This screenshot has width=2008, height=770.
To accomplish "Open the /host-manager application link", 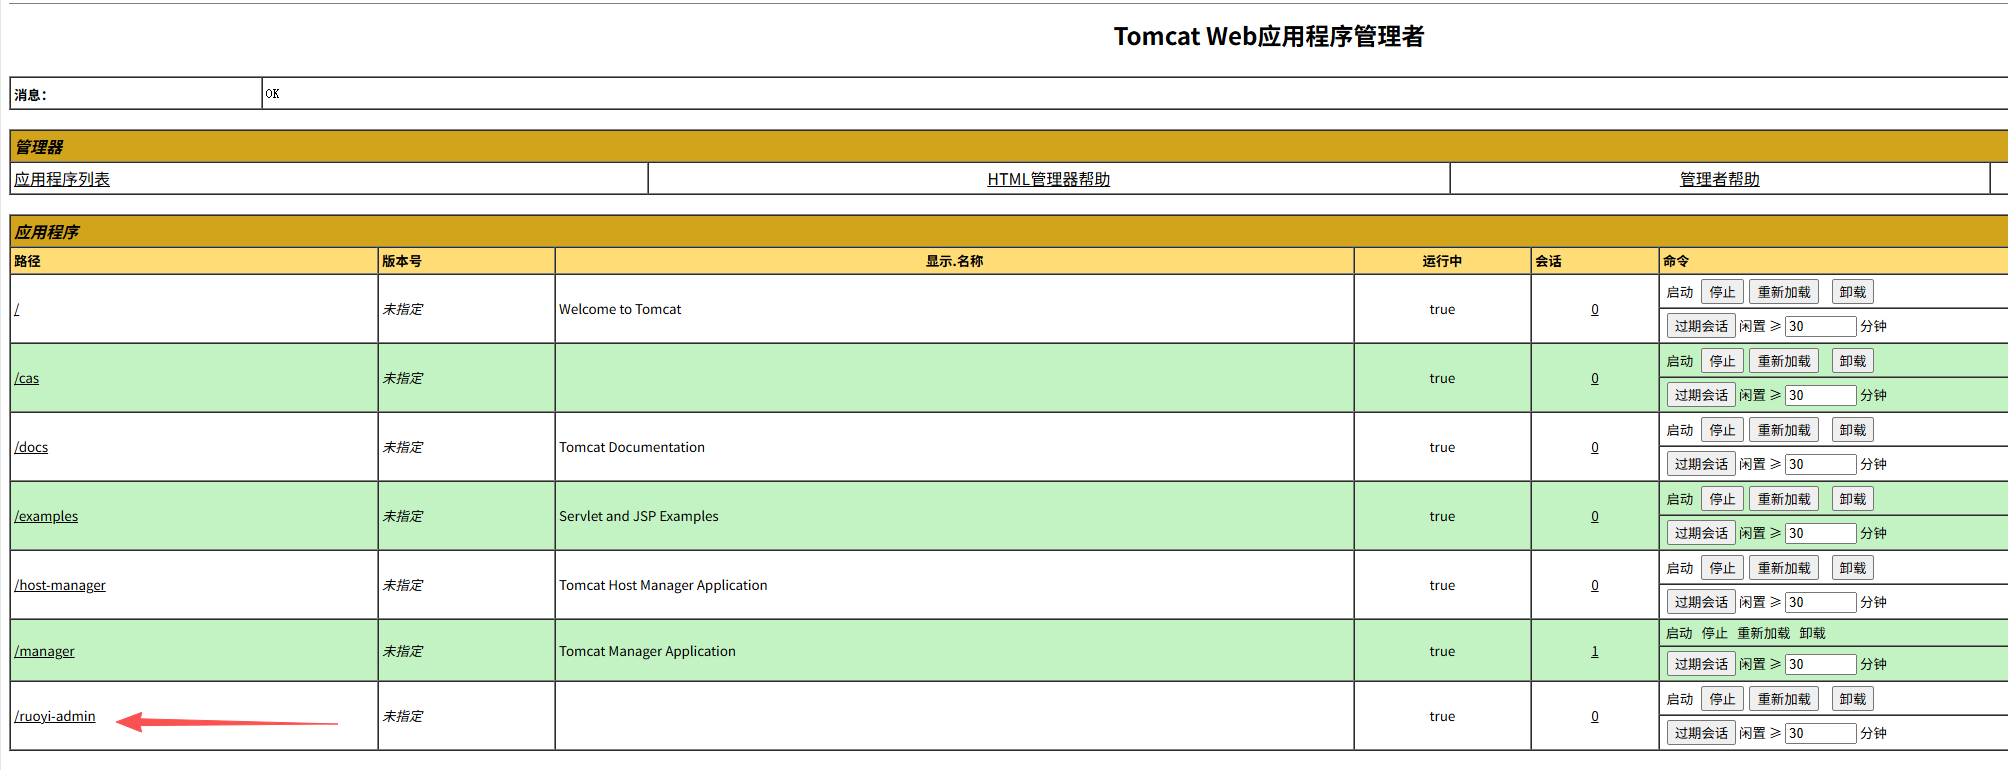I will click(x=60, y=585).
